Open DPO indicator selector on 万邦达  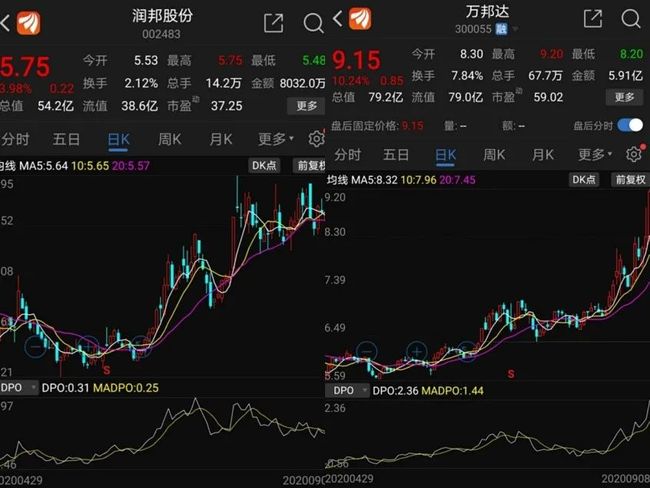(348, 391)
